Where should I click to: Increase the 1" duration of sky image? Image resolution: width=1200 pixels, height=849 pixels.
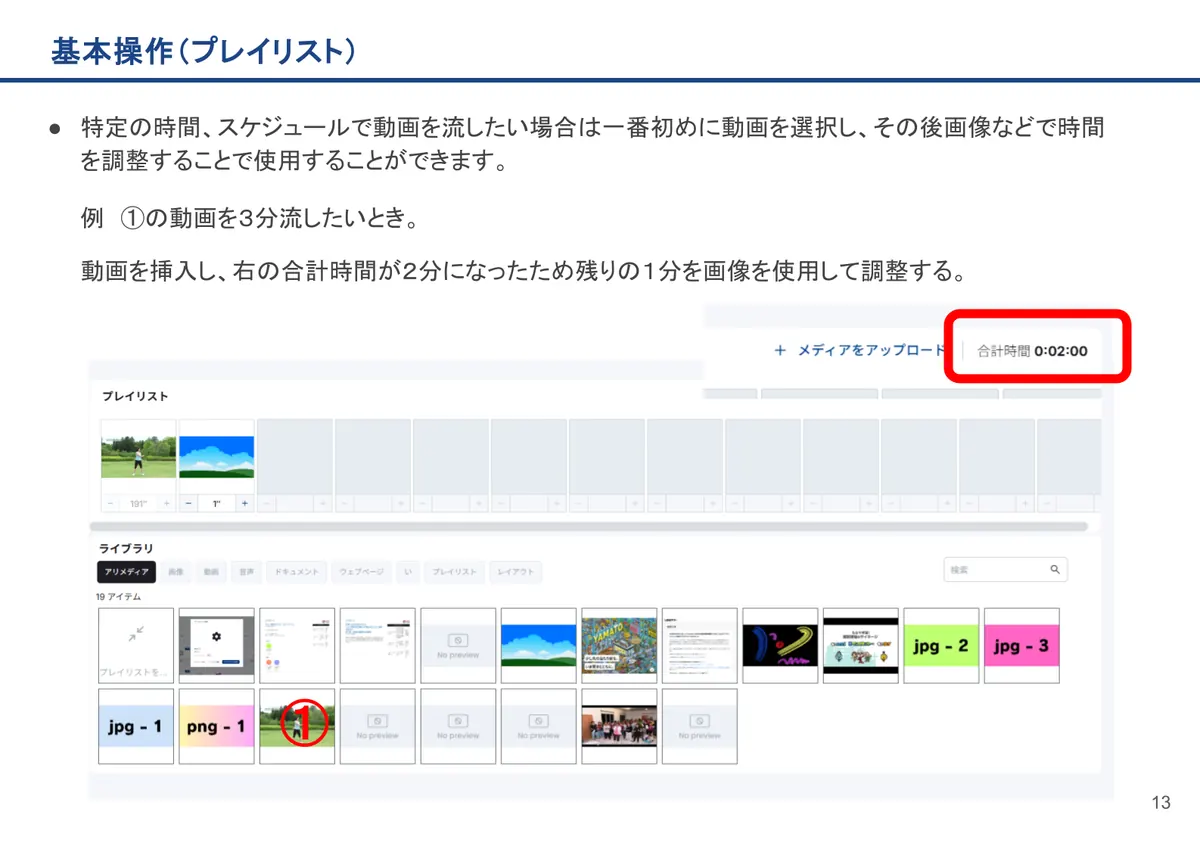245,503
